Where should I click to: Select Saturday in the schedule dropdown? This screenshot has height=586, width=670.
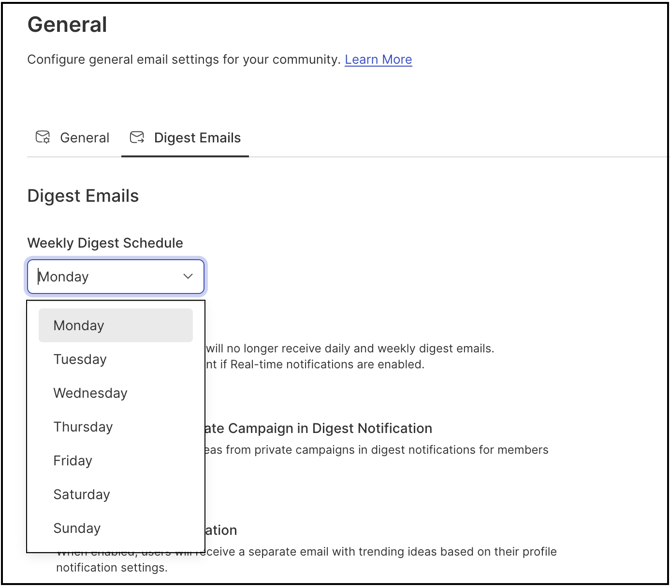[x=82, y=495]
